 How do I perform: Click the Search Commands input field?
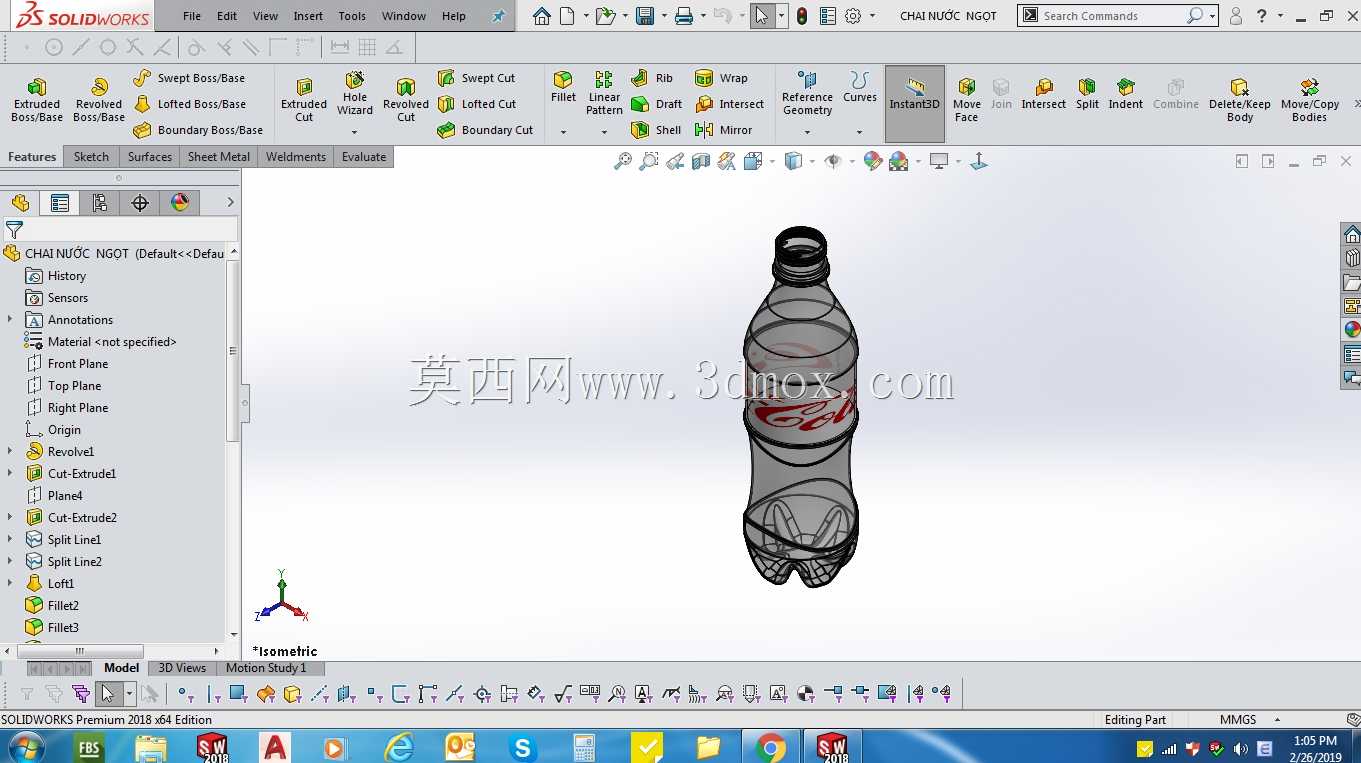point(1113,16)
